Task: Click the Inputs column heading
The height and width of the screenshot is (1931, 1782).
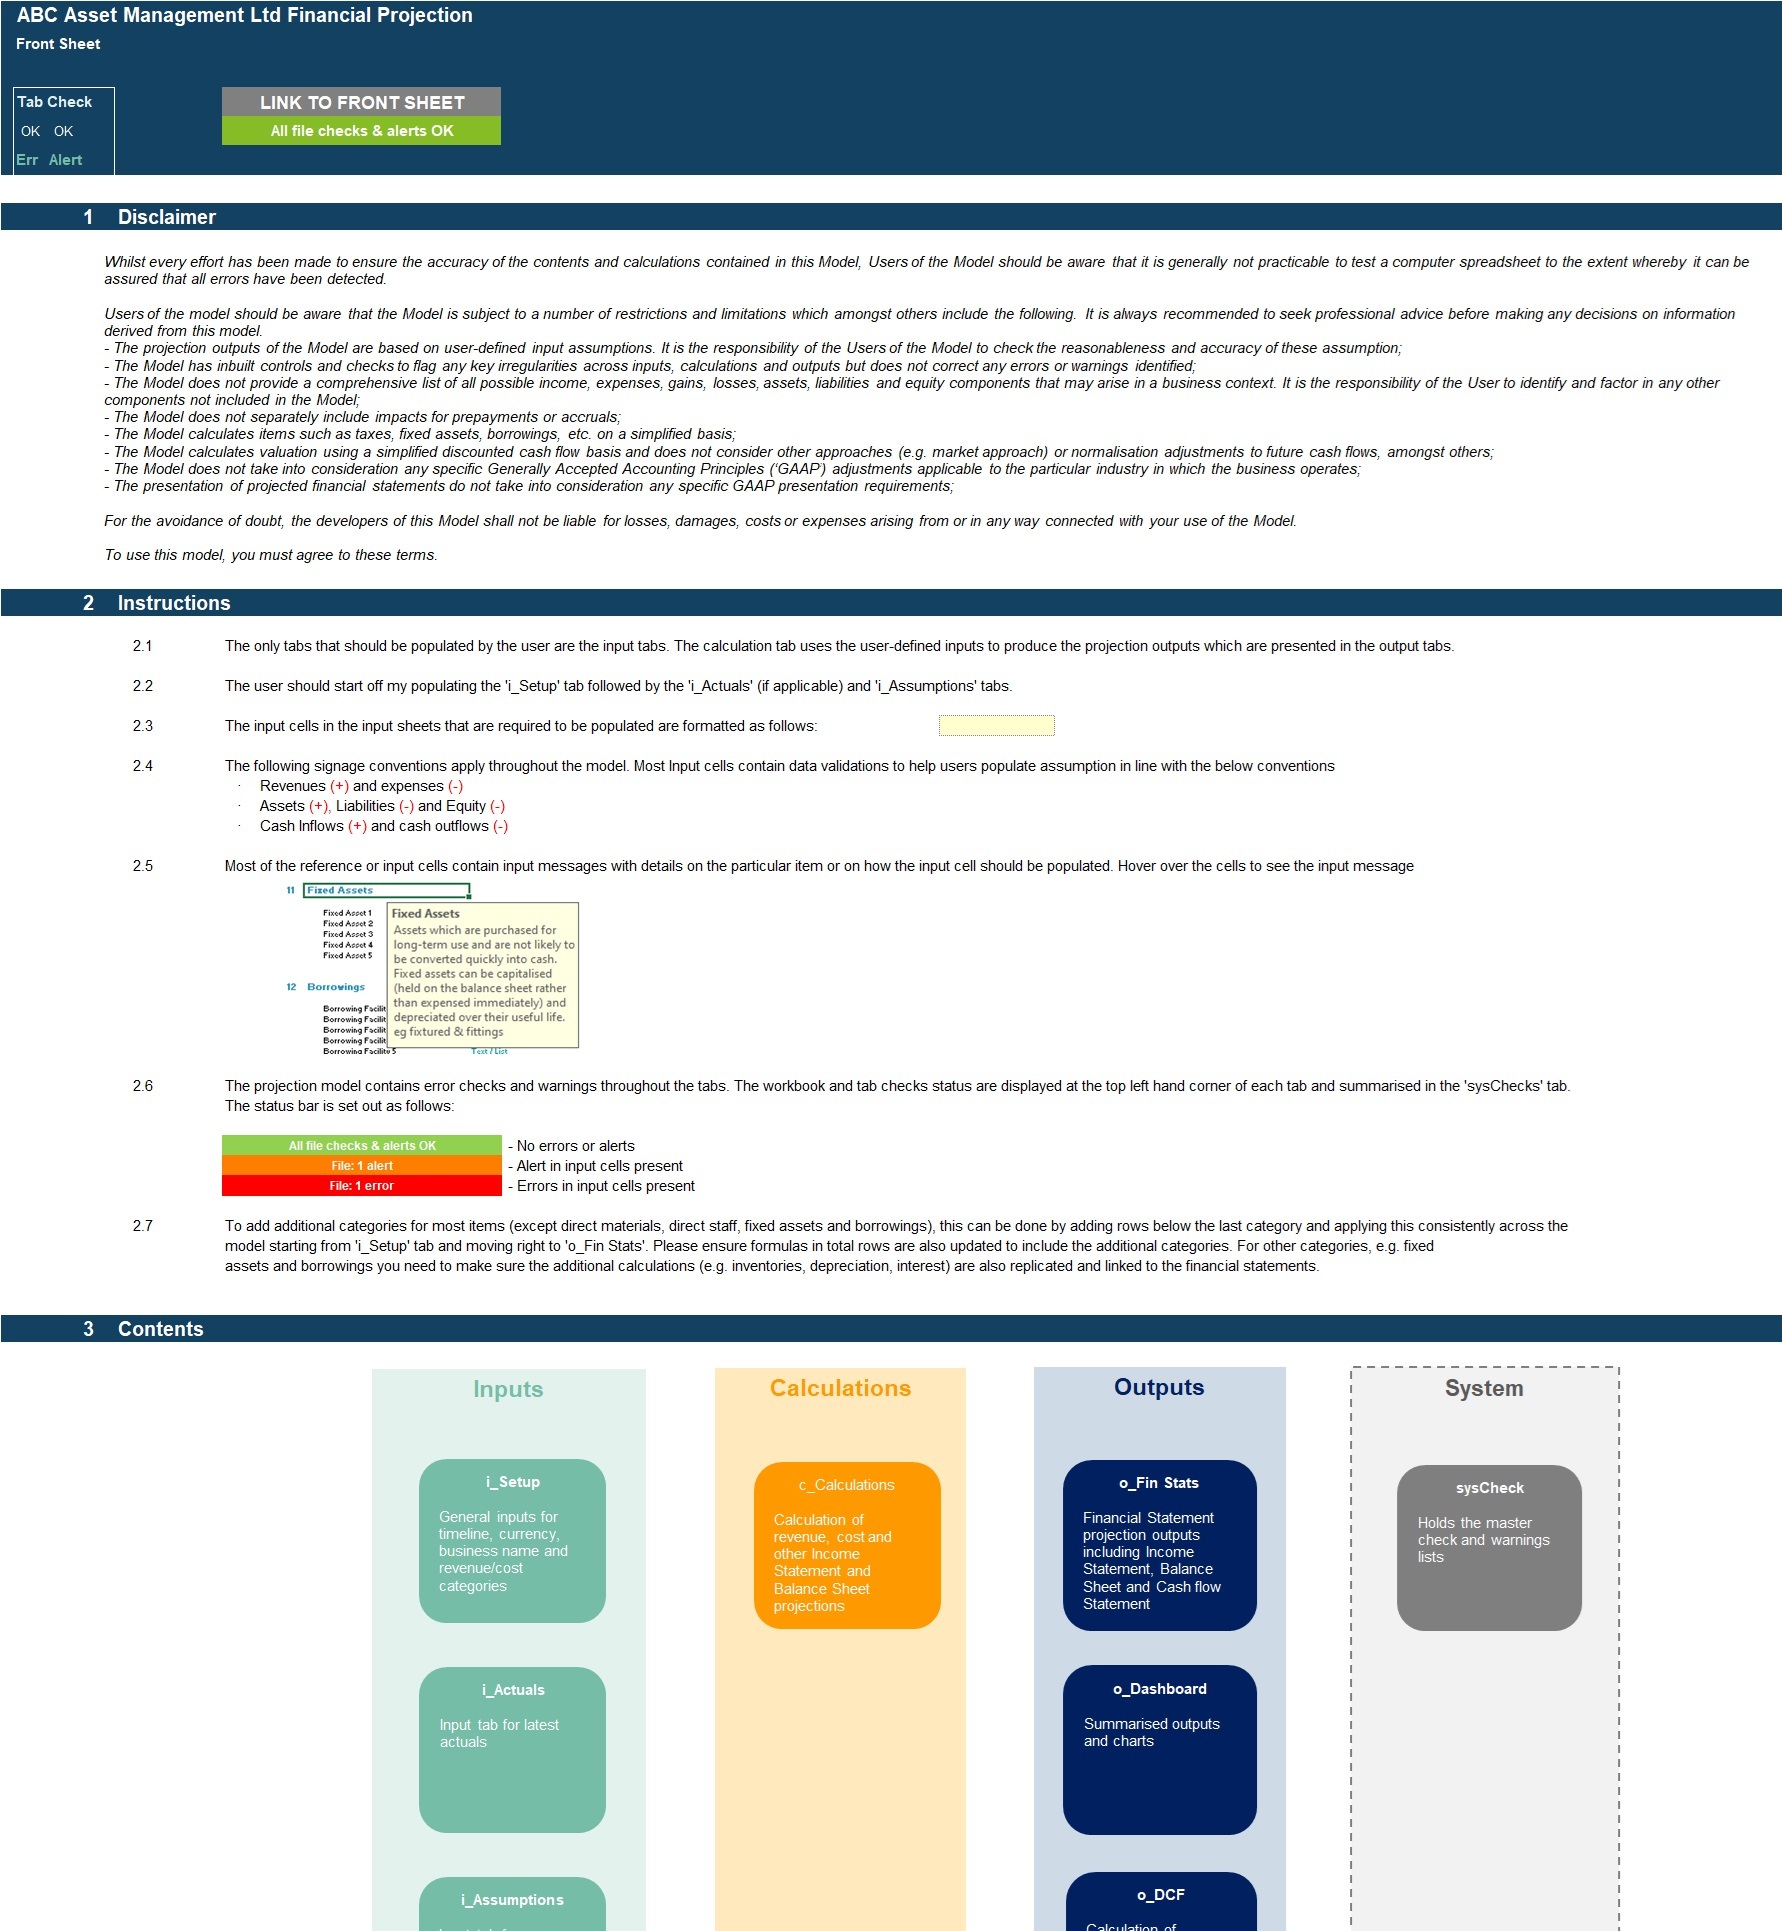Action: point(508,1389)
